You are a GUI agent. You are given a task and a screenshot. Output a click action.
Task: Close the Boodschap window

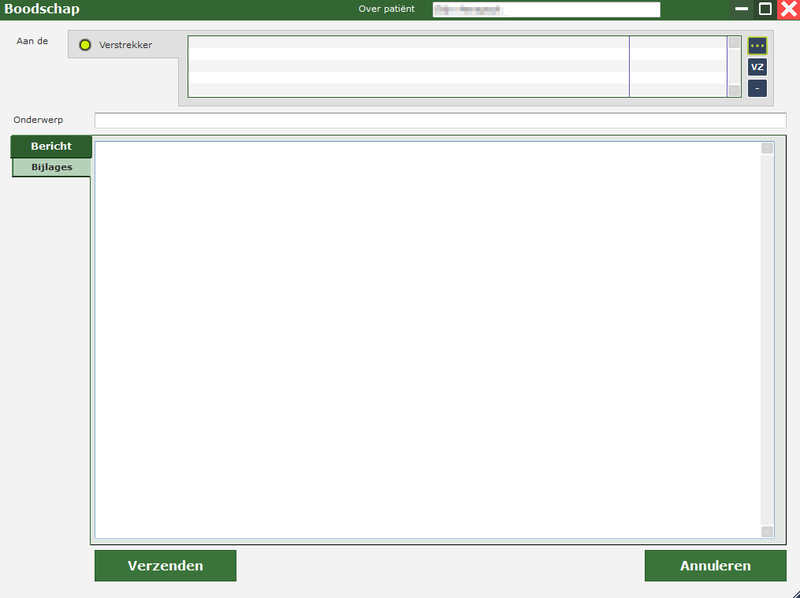tap(788, 9)
